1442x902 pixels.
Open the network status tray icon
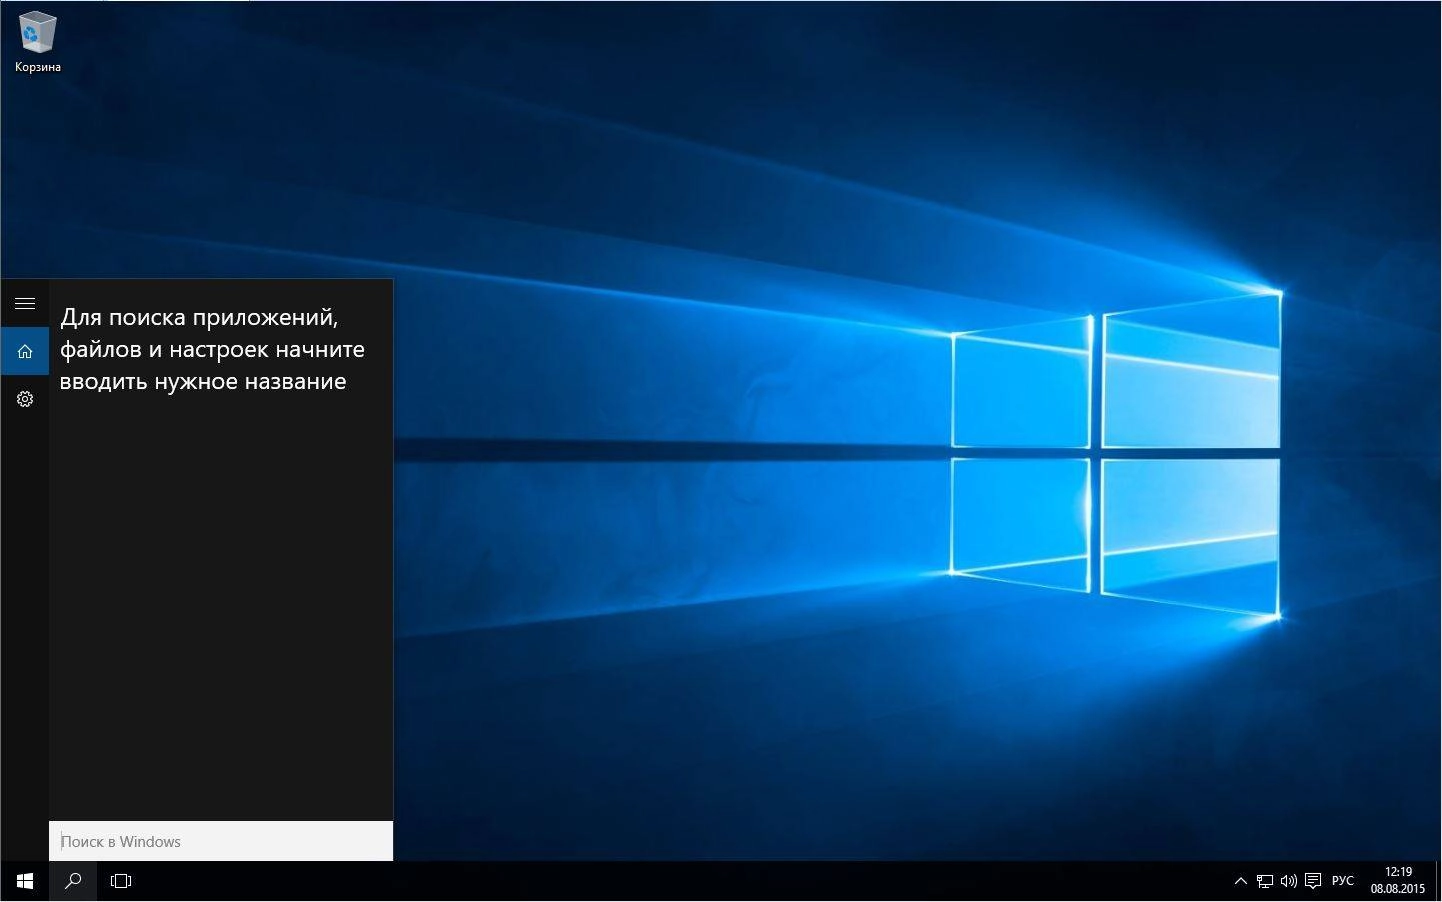[x=1265, y=881]
